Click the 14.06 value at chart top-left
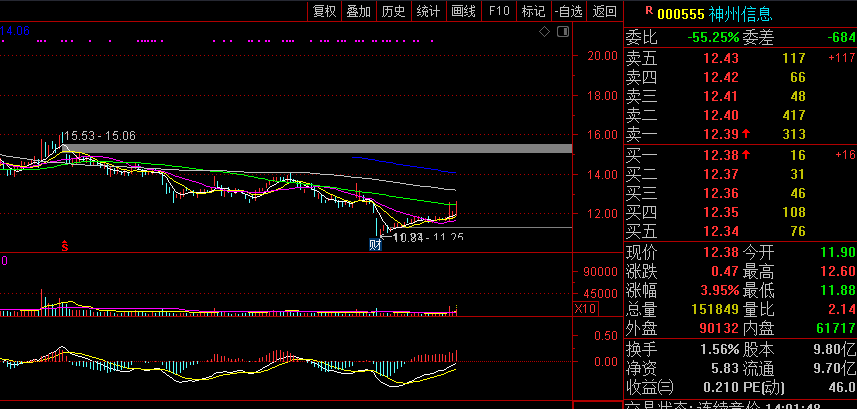The width and height of the screenshot is (857, 409). (15, 31)
